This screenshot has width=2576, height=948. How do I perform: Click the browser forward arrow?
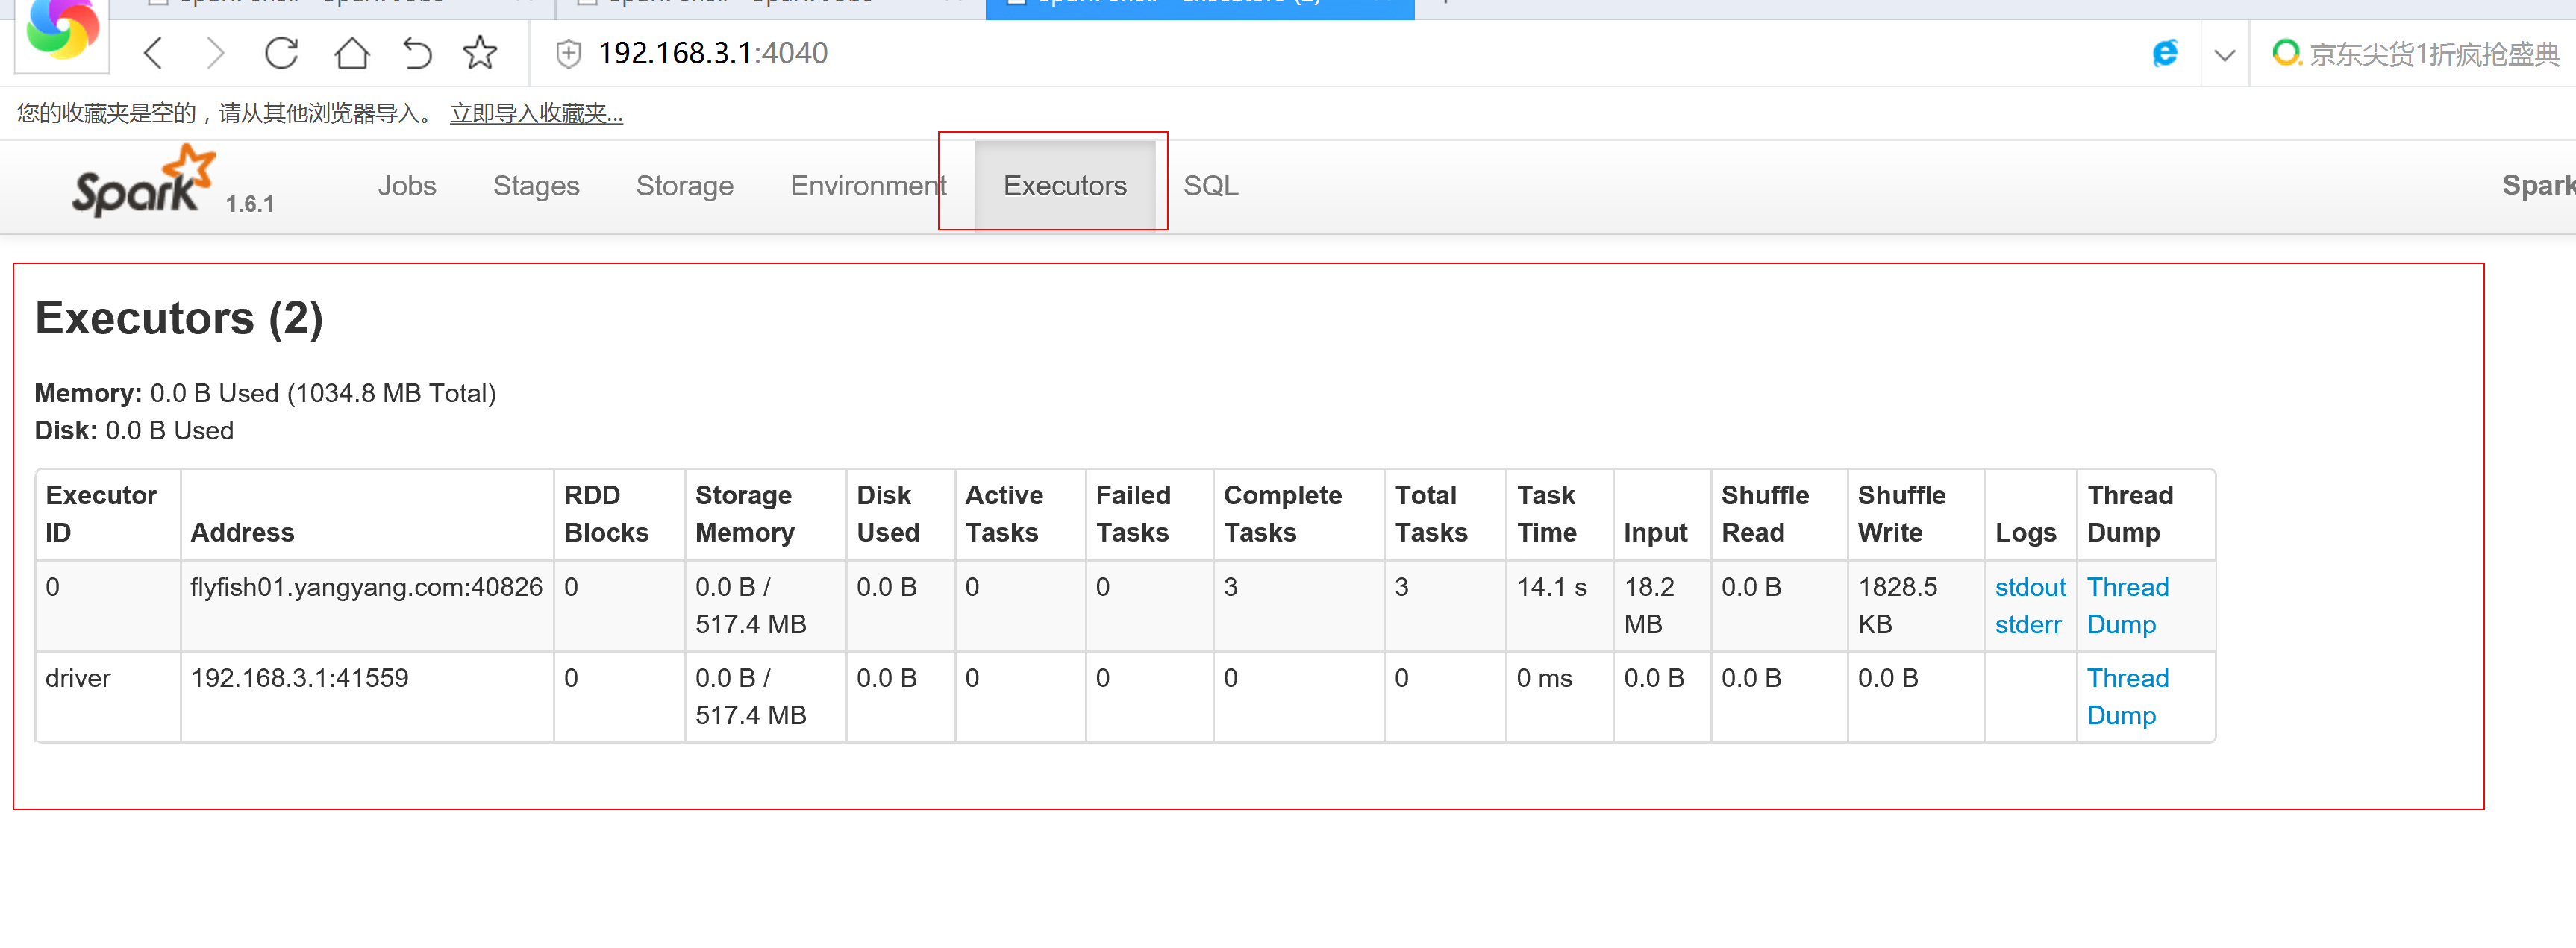click(215, 53)
